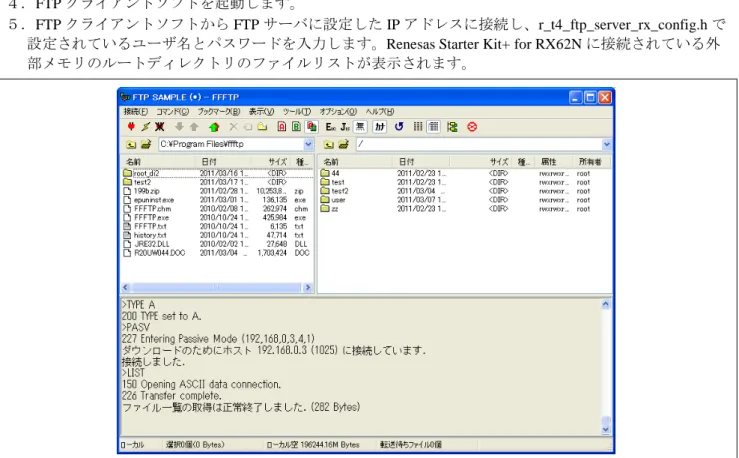739x458 pixels.
Task: Open the コマンド(C) menu
Action: [172, 112]
